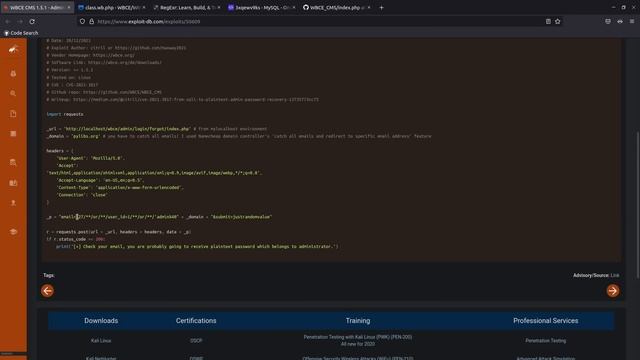Open the Penetration Testing services link

(x=546, y=340)
